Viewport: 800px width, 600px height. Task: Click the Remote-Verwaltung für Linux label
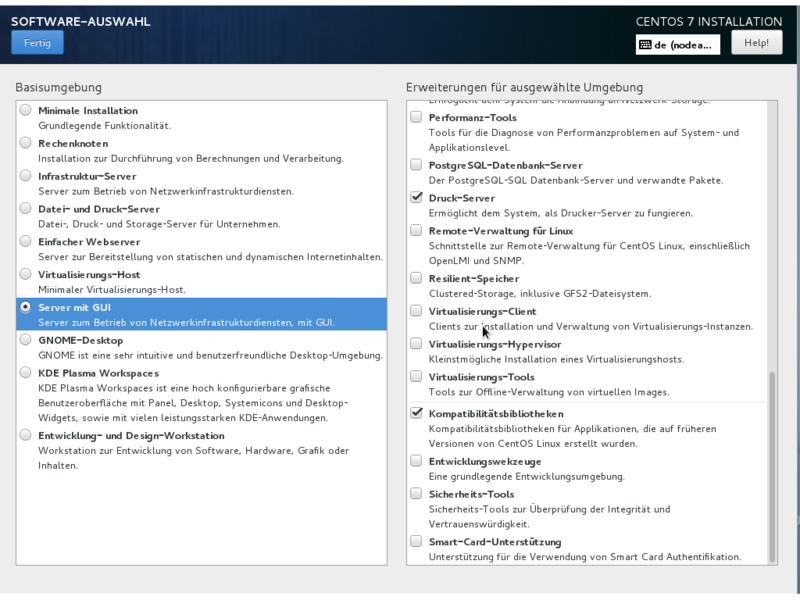pos(501,231)
